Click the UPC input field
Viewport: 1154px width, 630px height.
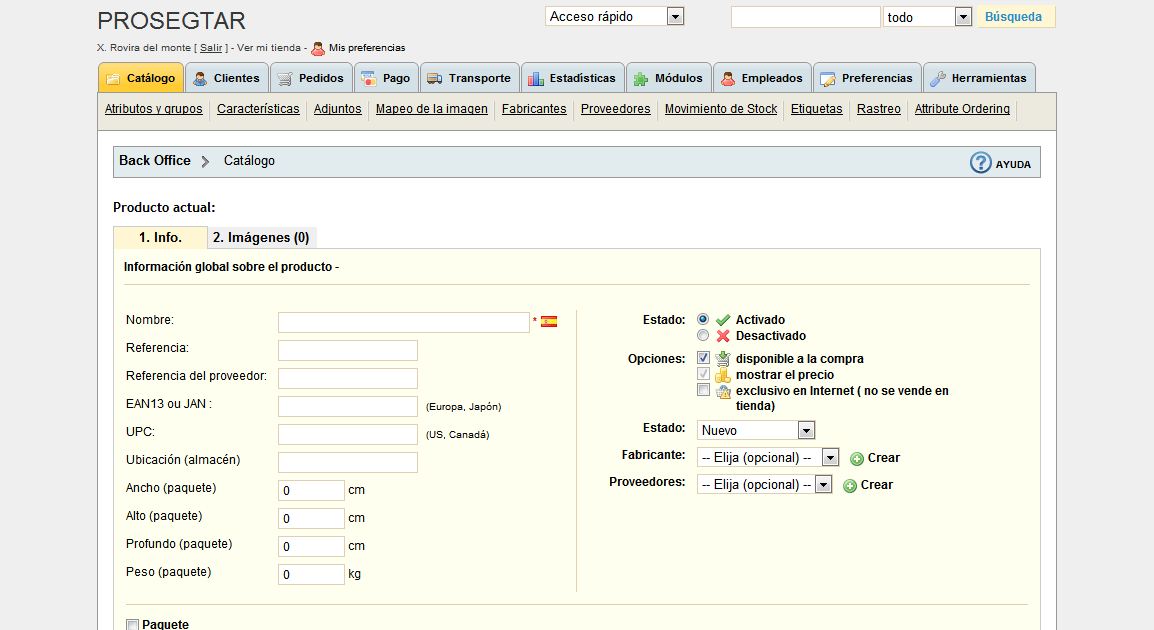coord(347,434)
